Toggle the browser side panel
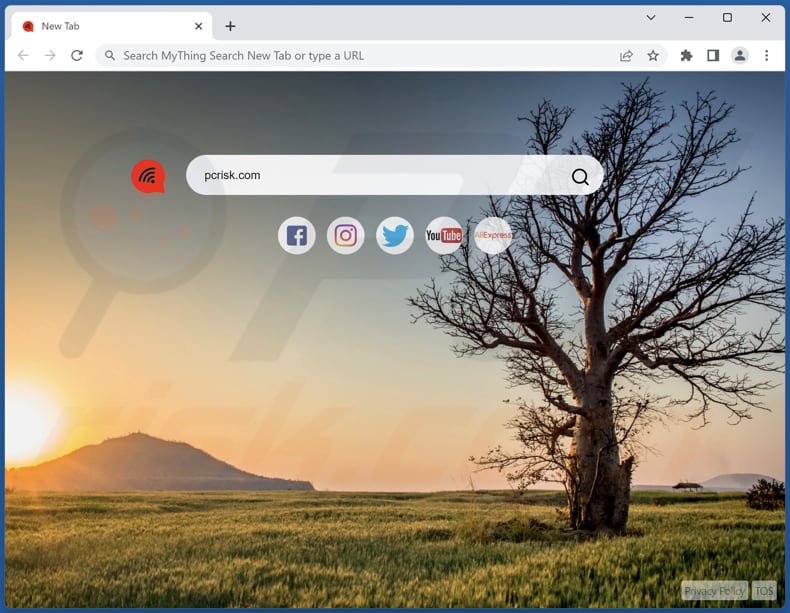790x613 pixels. (x=713, y=56)
